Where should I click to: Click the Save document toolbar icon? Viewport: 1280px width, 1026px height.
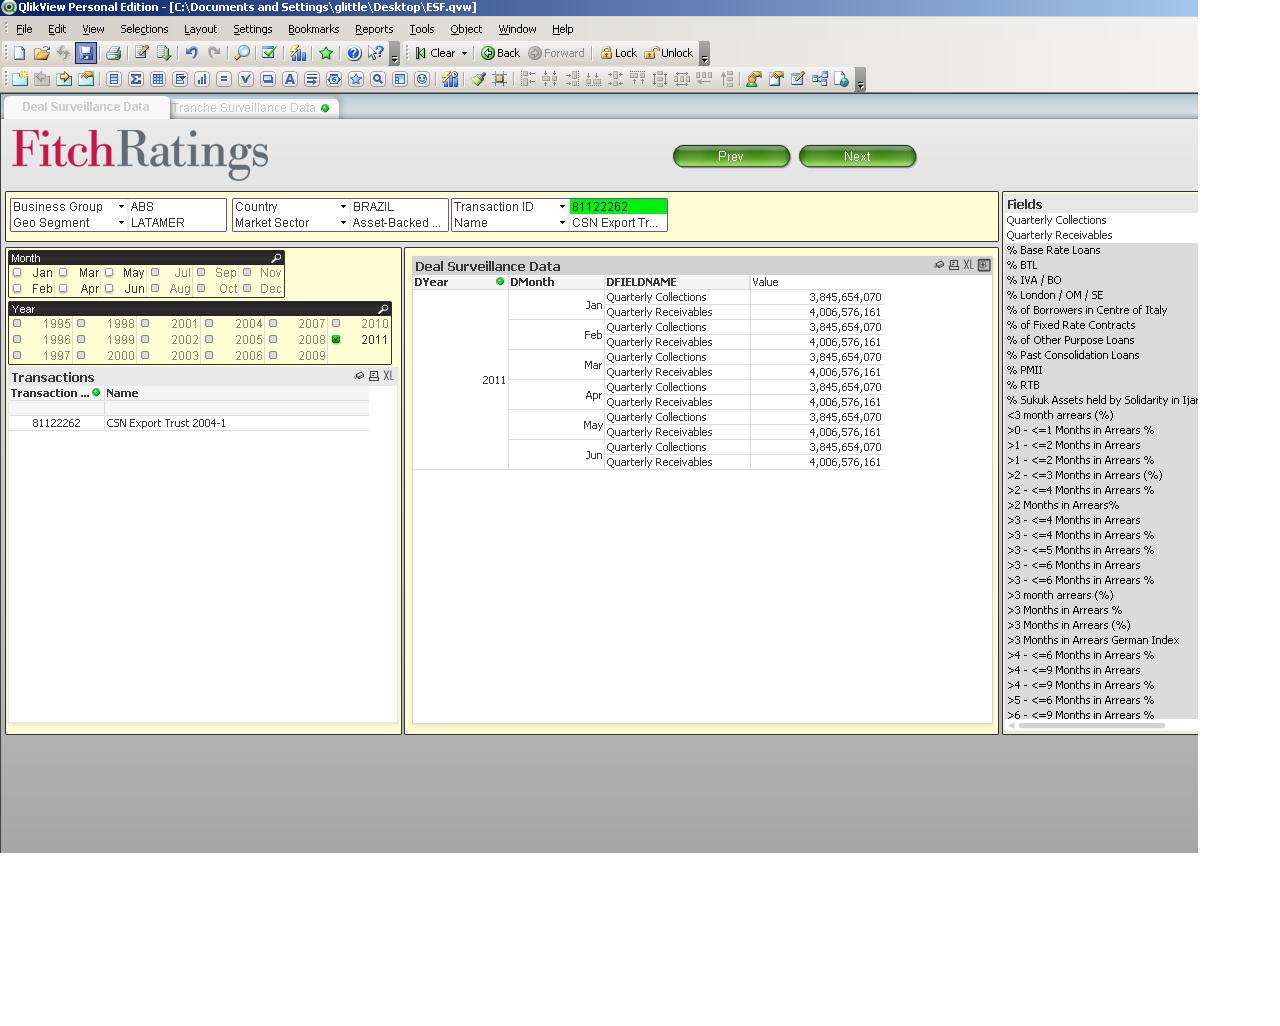click(x=86, y=53)
